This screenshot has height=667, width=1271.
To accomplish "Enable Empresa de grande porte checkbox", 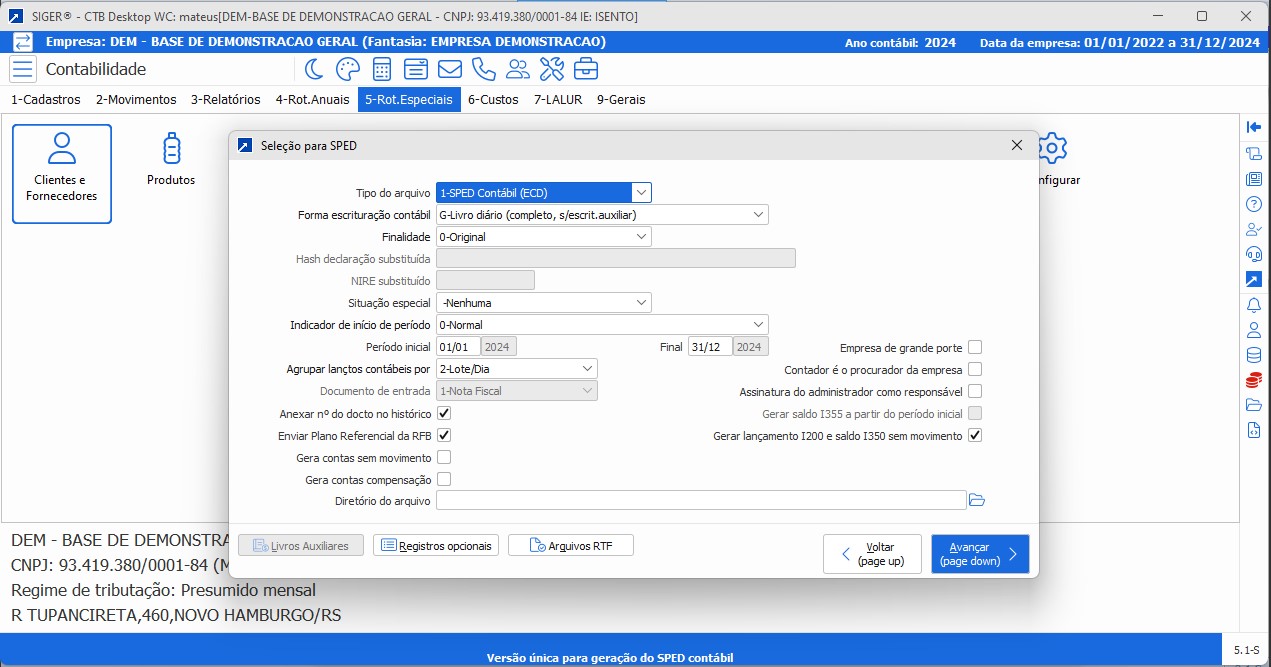I will [x=975, y=348].
